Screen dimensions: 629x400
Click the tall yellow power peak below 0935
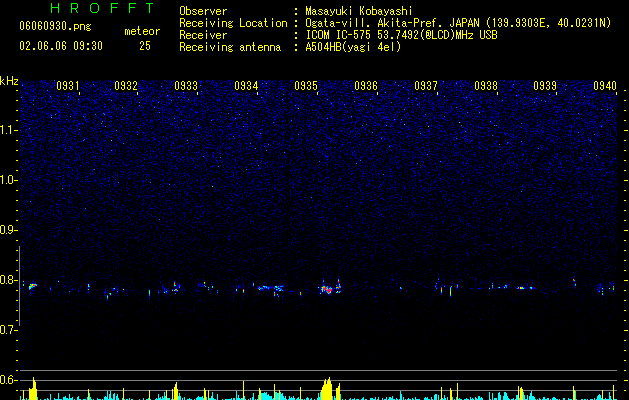327,388
